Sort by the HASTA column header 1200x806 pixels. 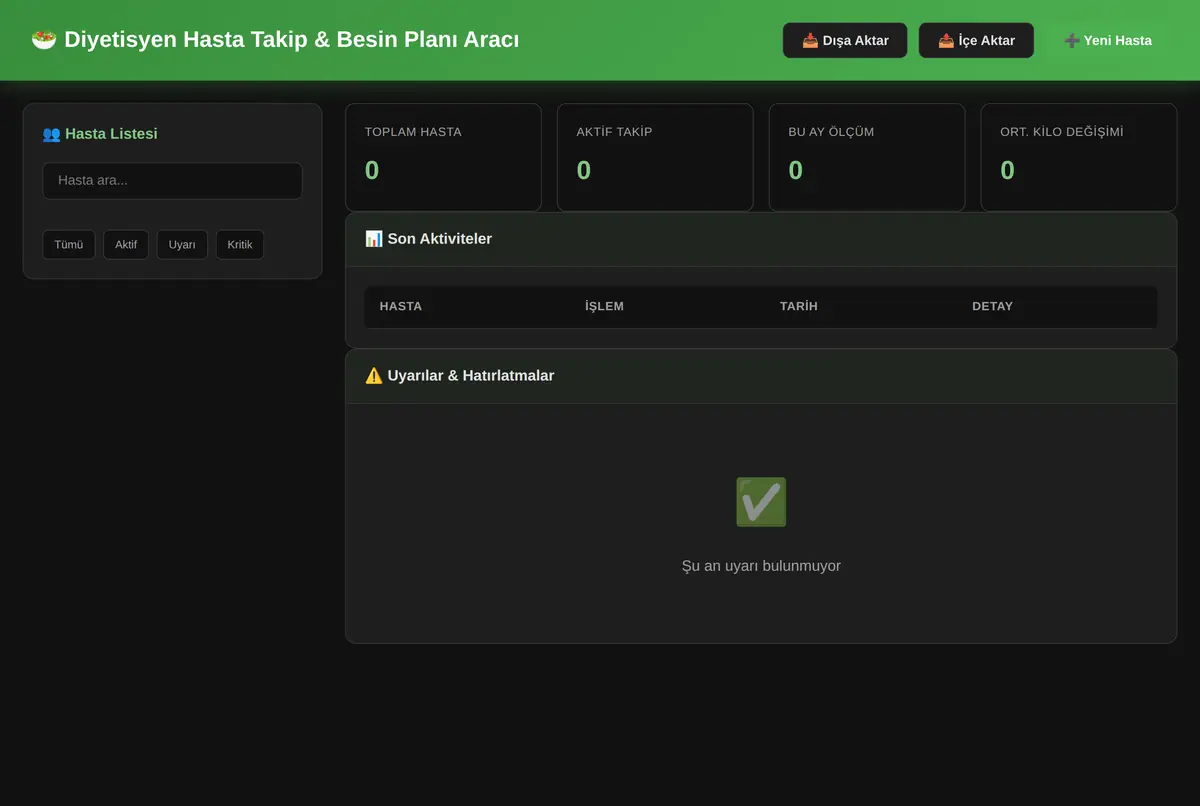click(x=401, y=306)
